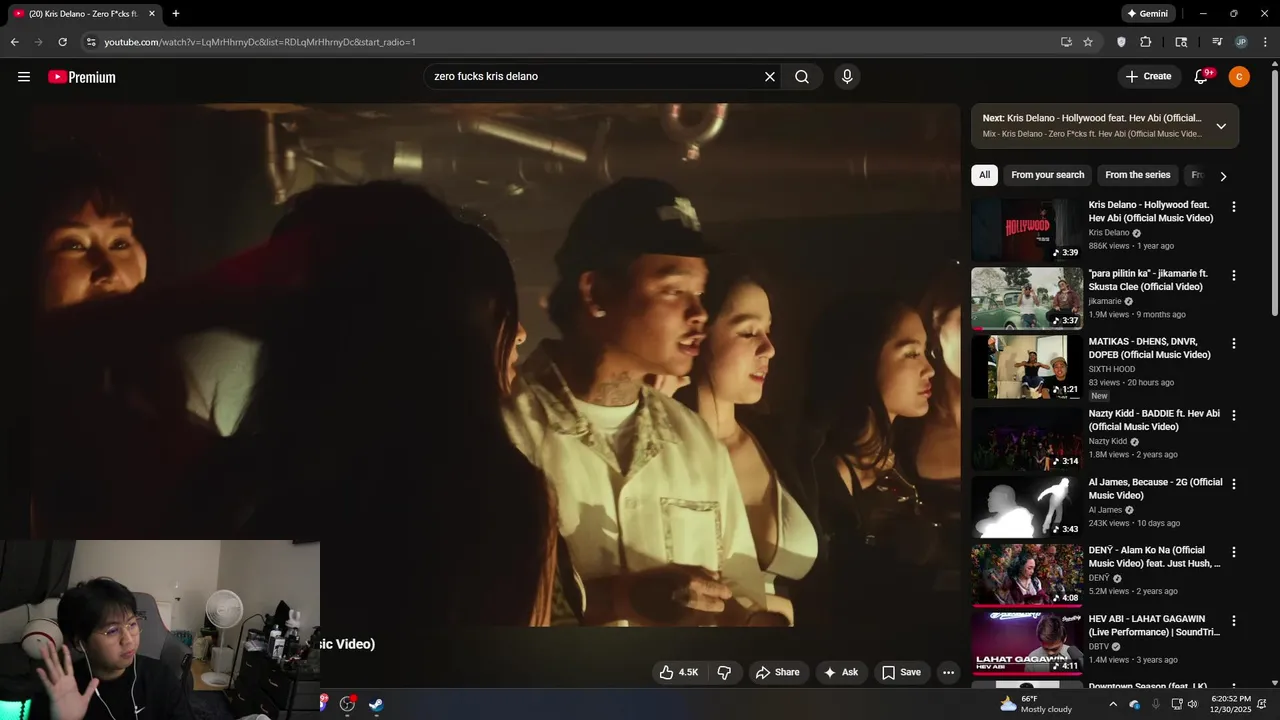
Task: Open the media controls icon in Chrome toolbar
Action: pyautogui.click(x=1217, y=42)
